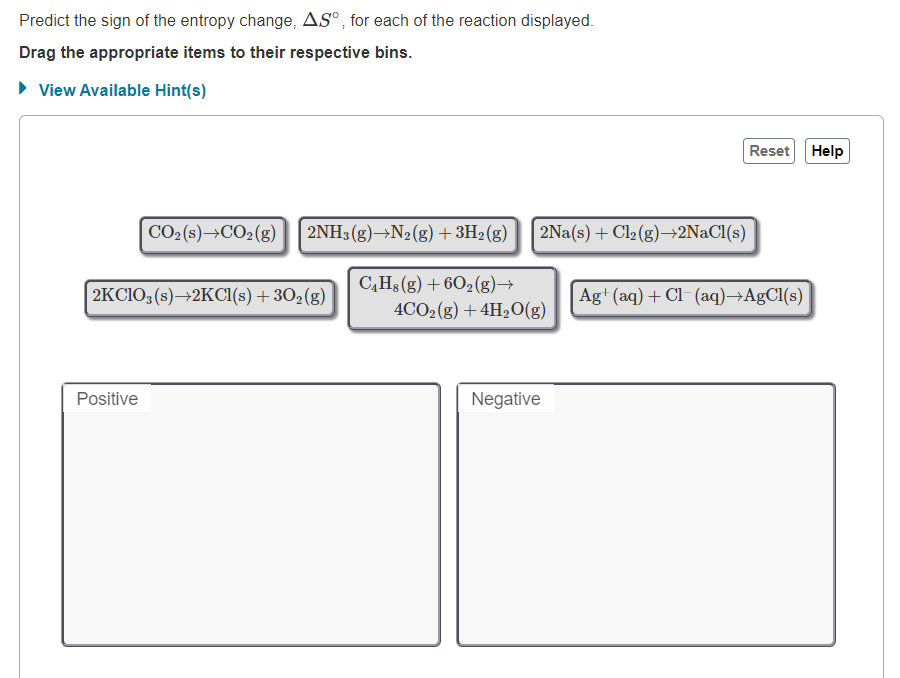The width and height of the screenshot is (900, 678).
Task: Click the Help button
Action: click(826, 151)
